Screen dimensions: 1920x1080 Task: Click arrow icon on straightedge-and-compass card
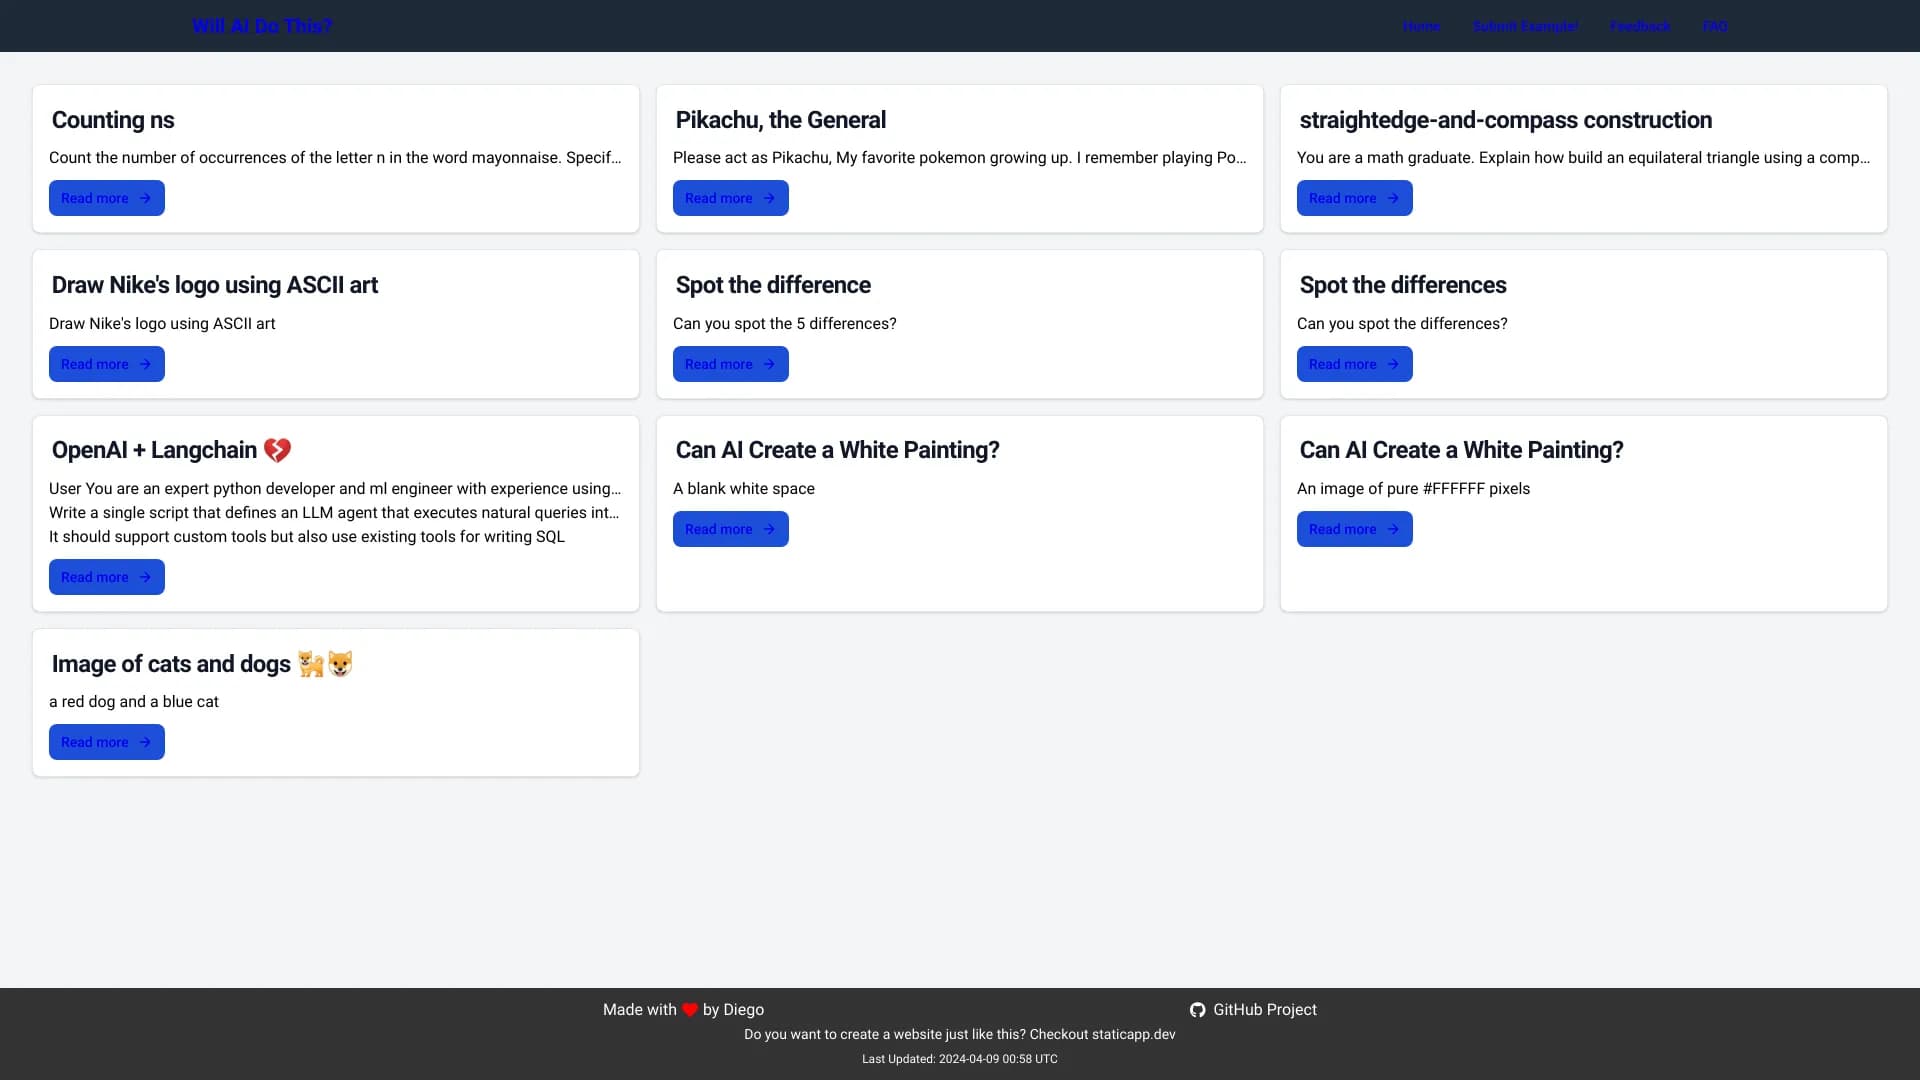[x=1393, y=198]
